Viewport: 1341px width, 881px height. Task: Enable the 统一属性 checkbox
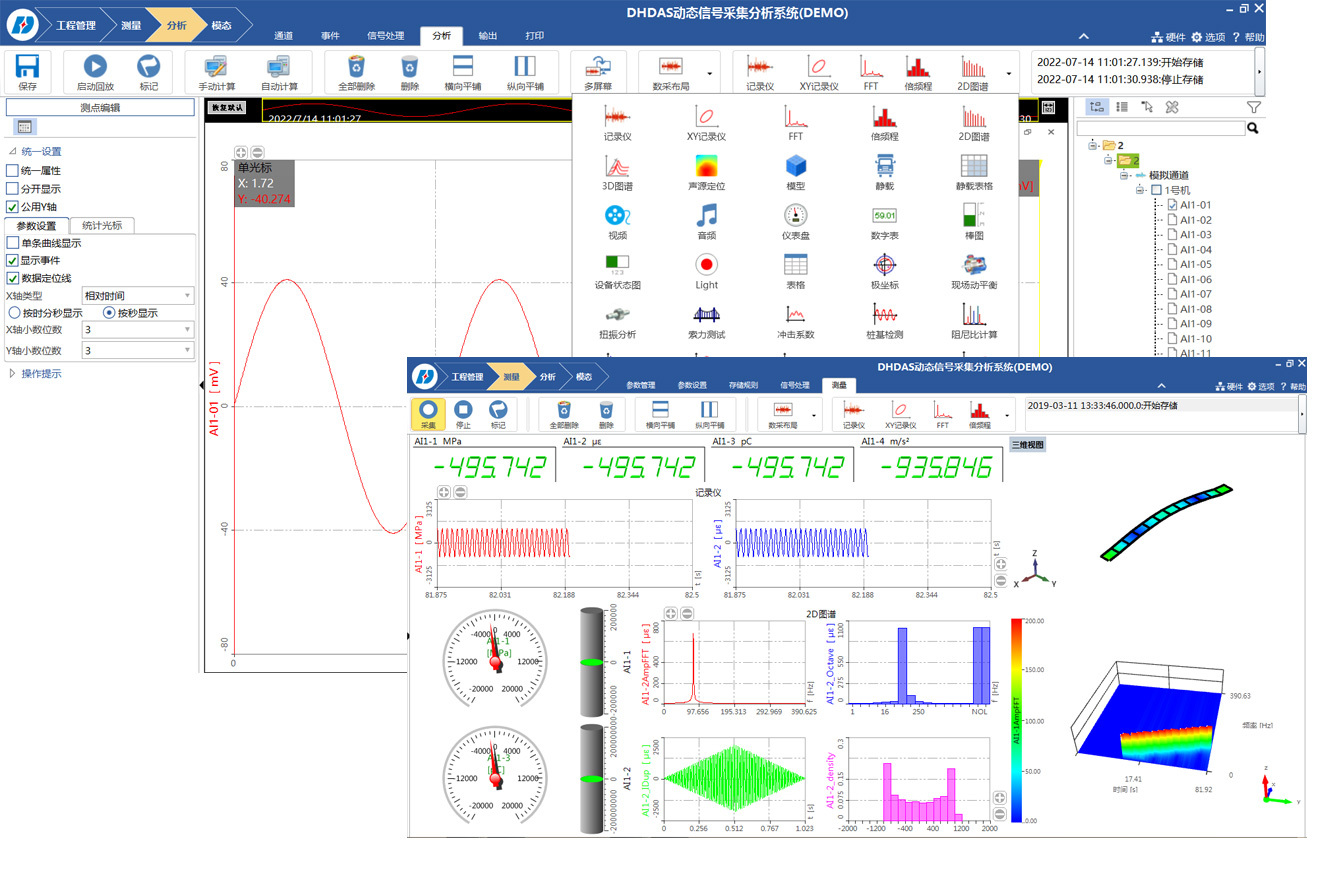click(x=13, y=171)
